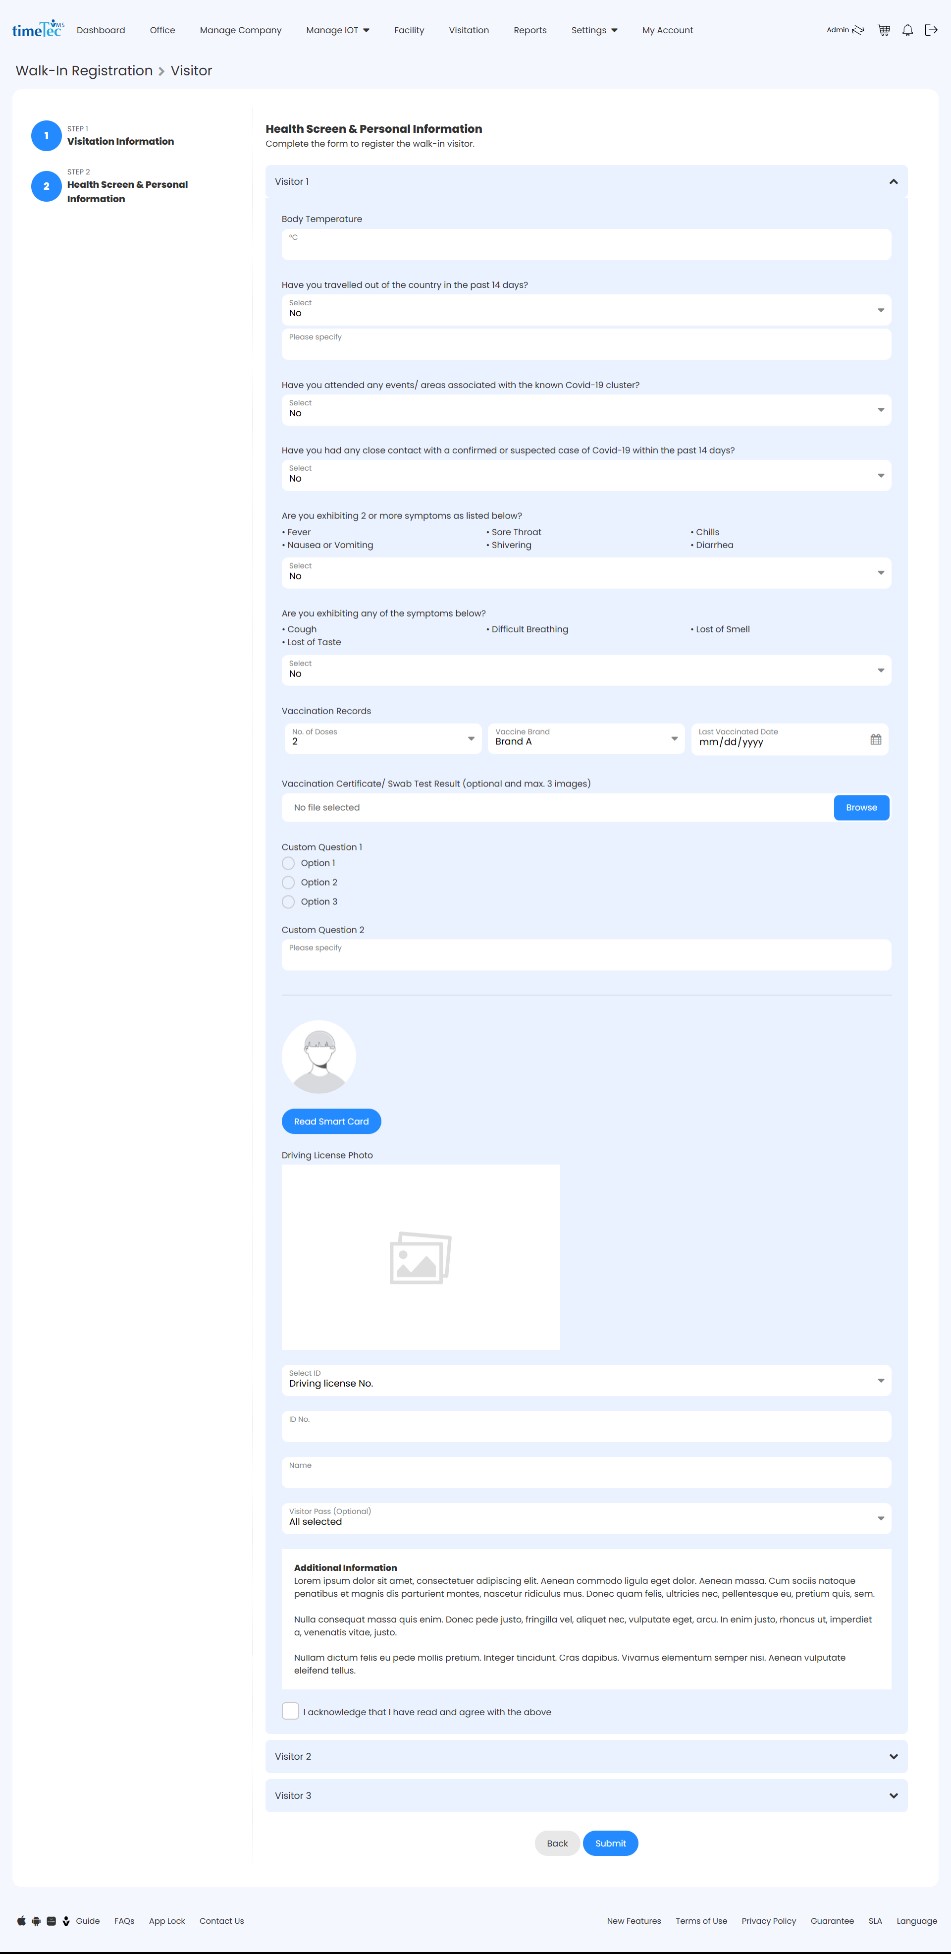The height and width of the screenshot is (1954, 951).
Task: Open calendar picker for Last Vaccinated Date
Action: click(876, 740)
